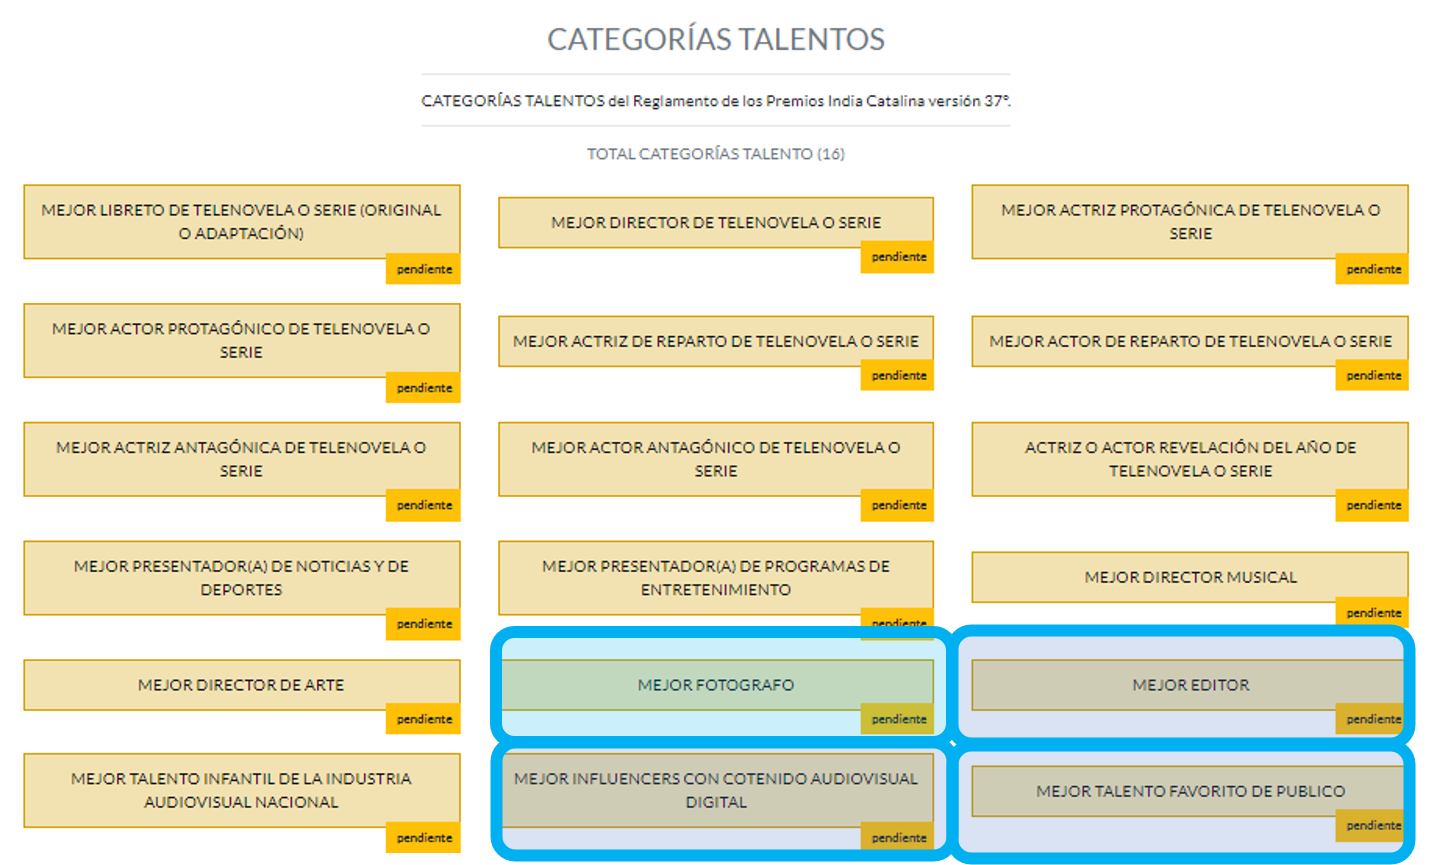This screenshot has height=865, width=1448.
Task: Choose Mejor Actor Antagónico category
Action: [x=716, y=459]
